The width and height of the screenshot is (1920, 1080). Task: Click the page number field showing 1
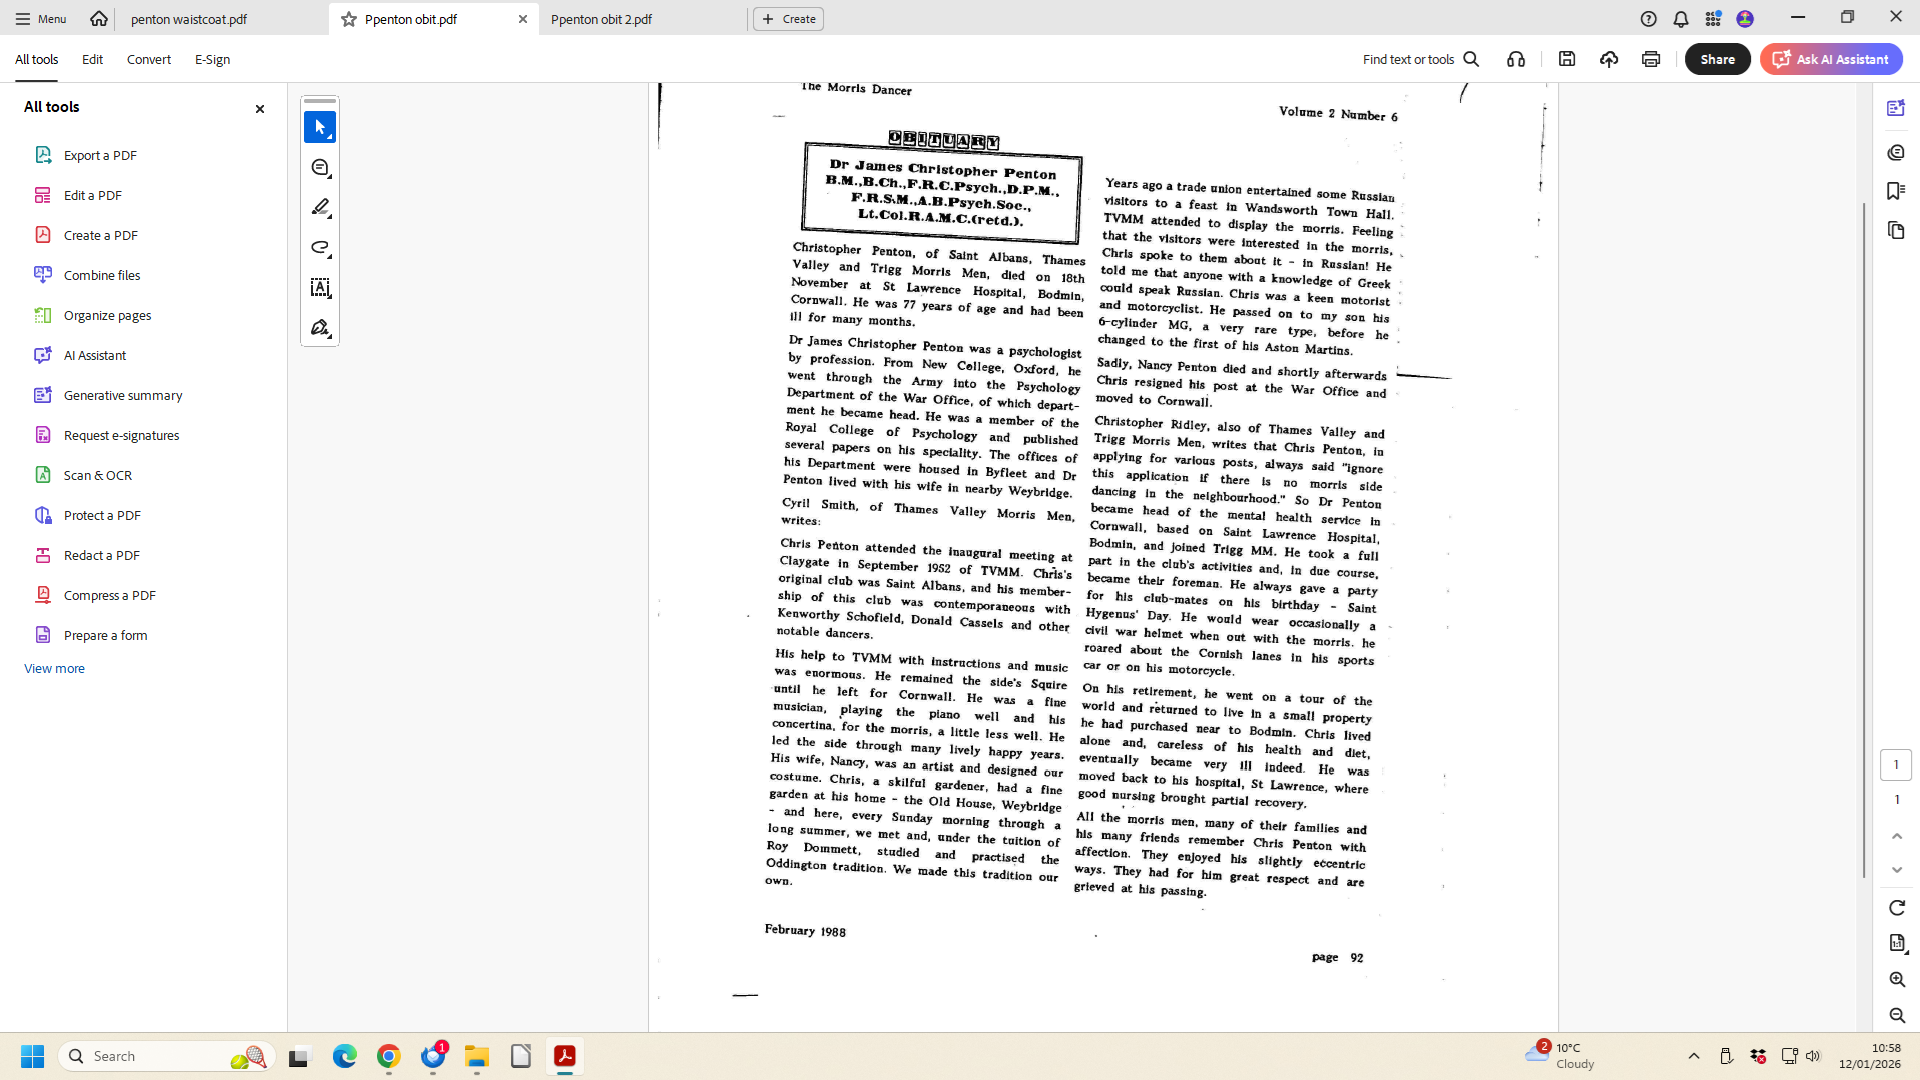tap(1896, 765)
